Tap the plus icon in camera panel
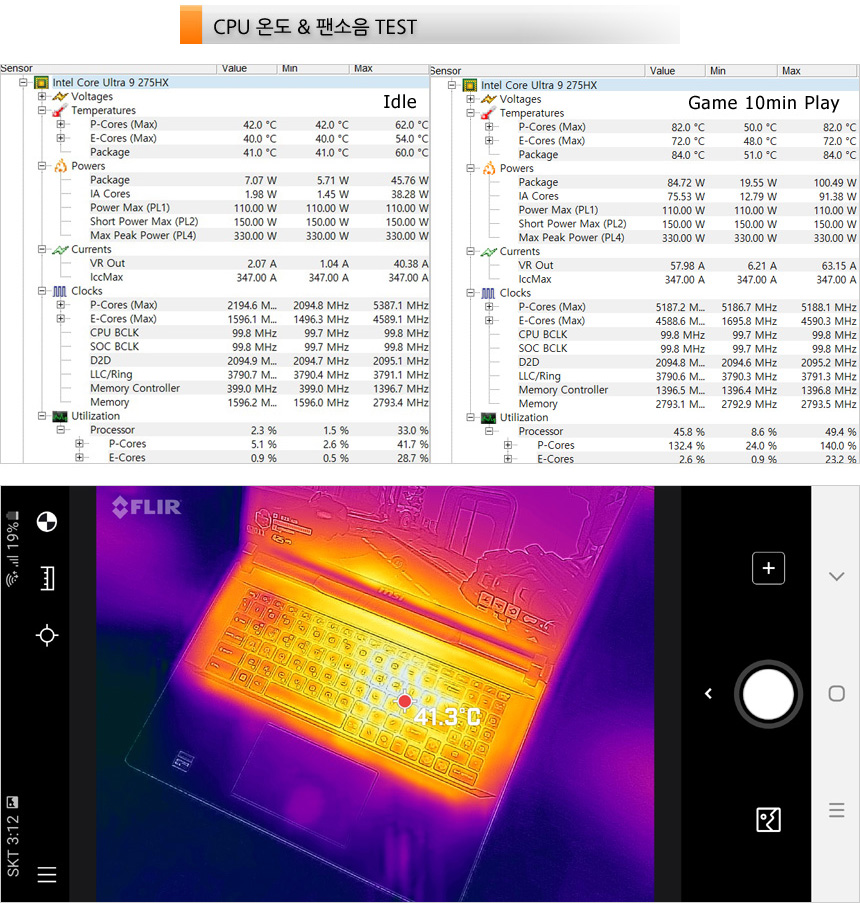The image size is (860, 906). tap(768, 568)
